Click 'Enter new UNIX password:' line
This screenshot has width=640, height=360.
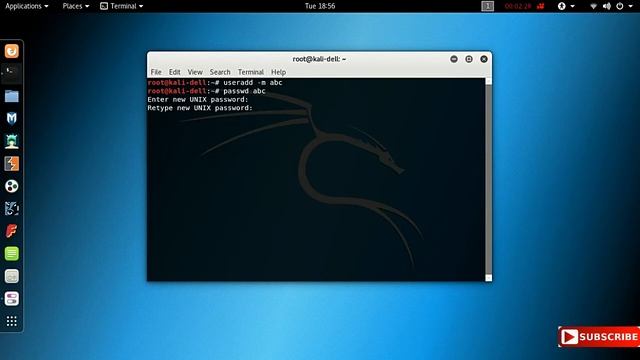[198, 100]
